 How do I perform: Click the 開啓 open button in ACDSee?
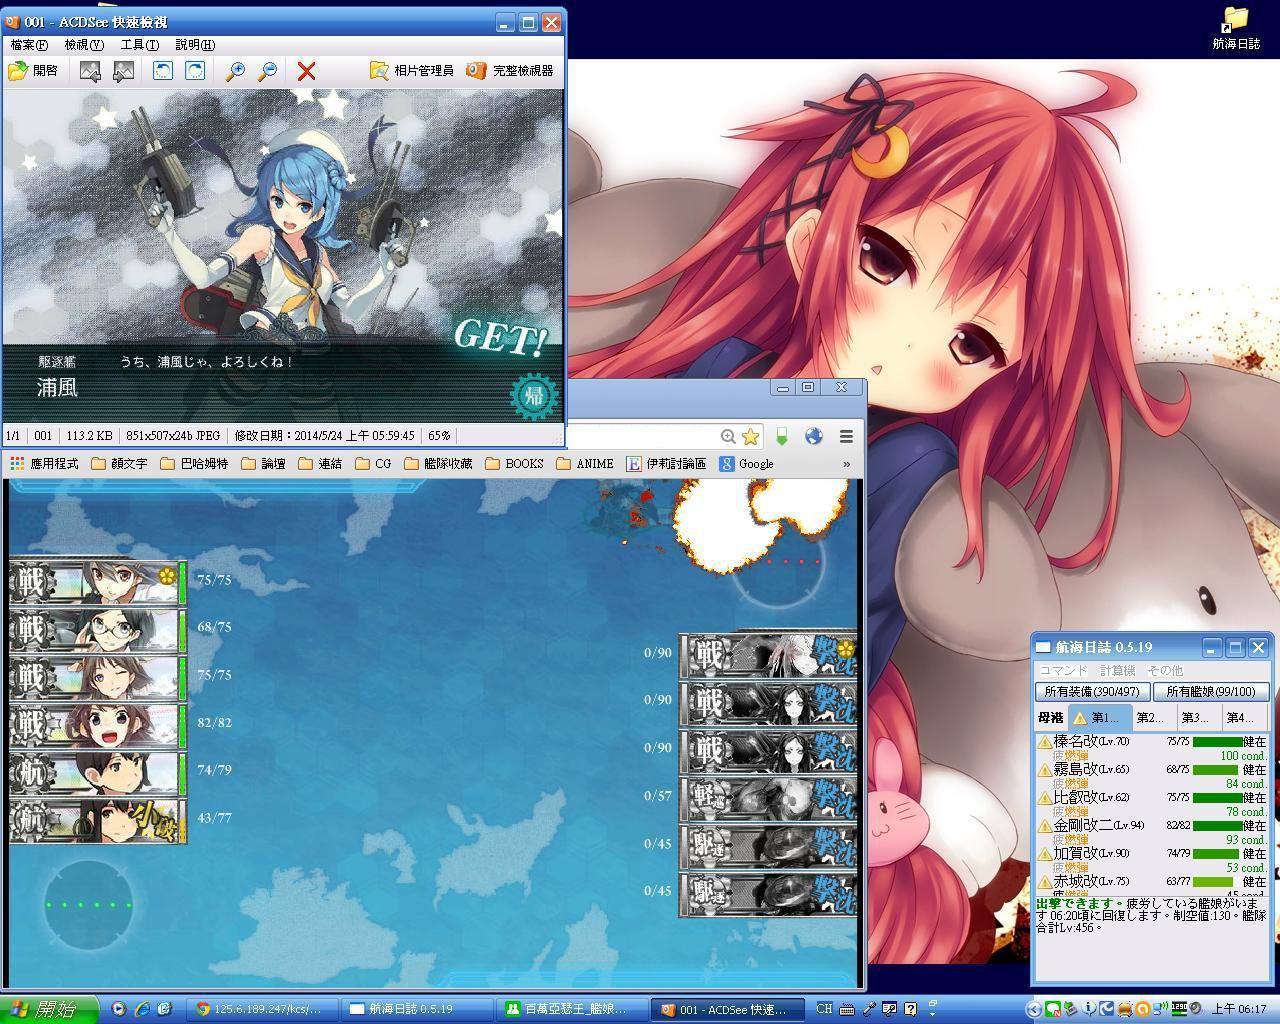tap(34, 71)
